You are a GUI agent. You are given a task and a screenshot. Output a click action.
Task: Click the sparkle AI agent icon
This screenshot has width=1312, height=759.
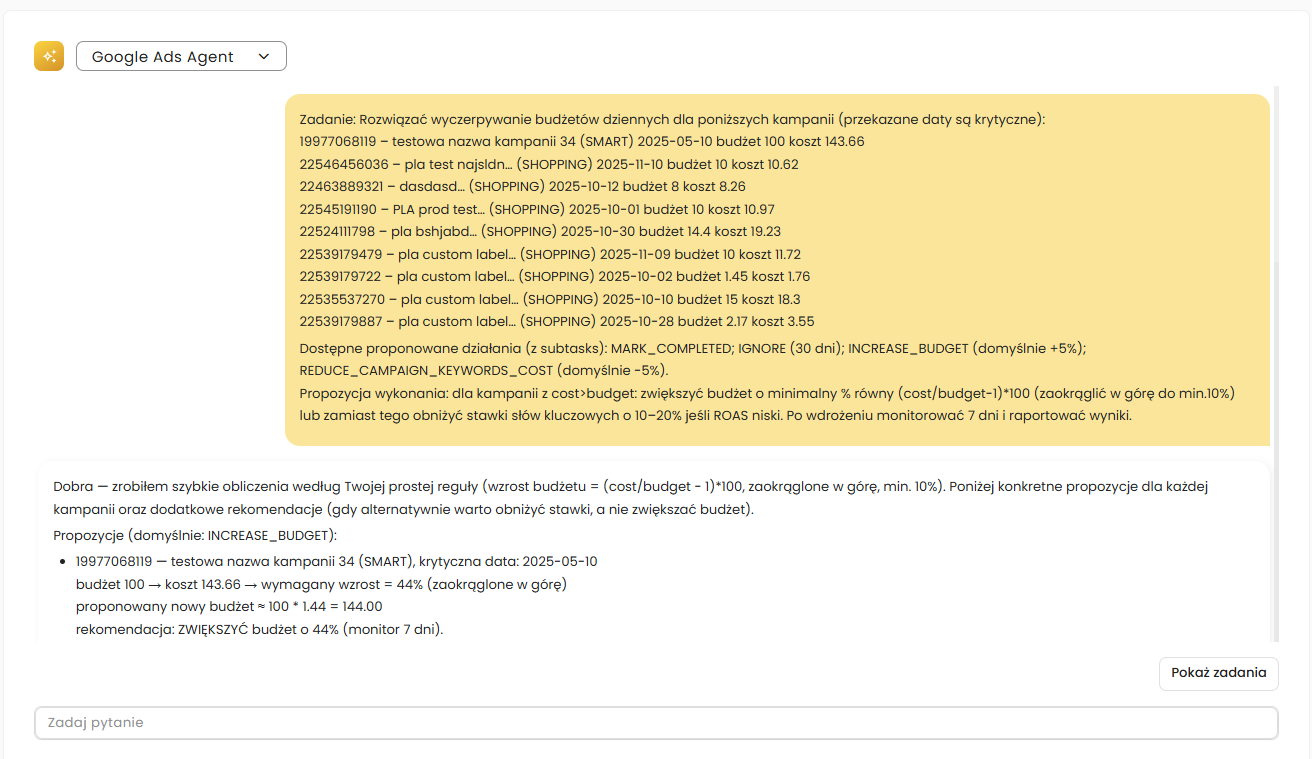pos(49,56)
